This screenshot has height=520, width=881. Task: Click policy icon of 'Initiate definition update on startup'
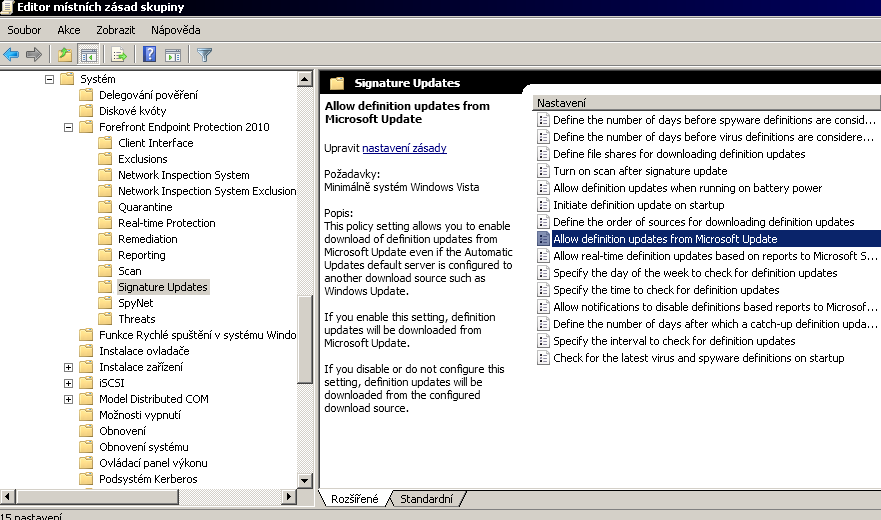(x=543, y=205)
